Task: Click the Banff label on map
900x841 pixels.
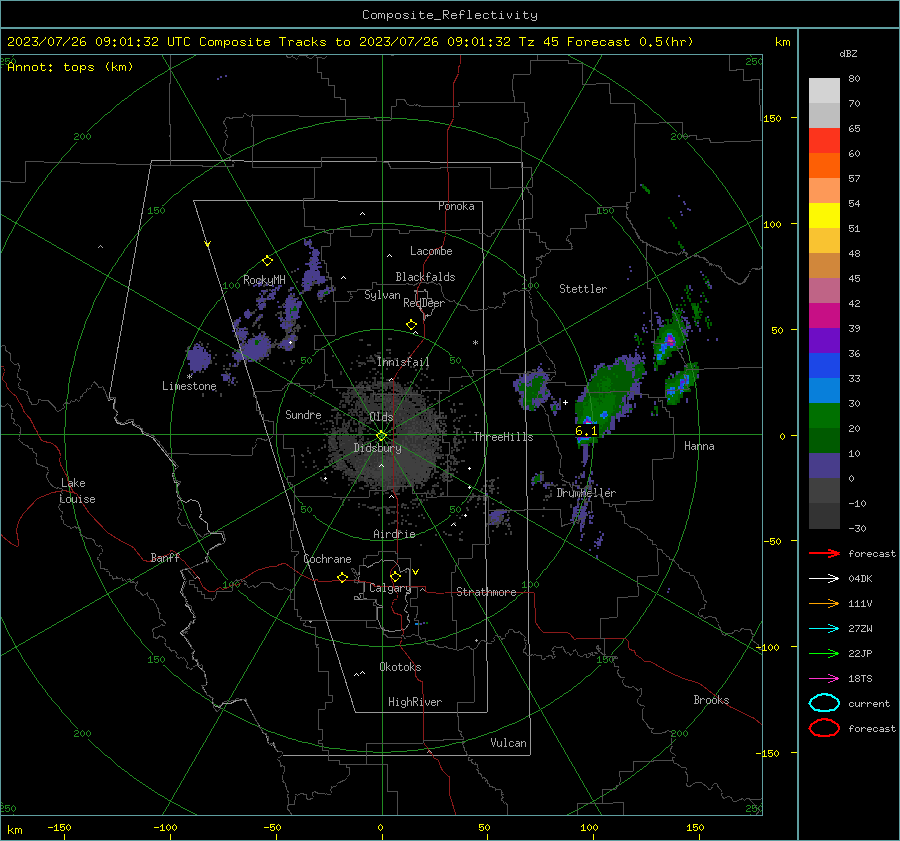Action: (165, 558)
